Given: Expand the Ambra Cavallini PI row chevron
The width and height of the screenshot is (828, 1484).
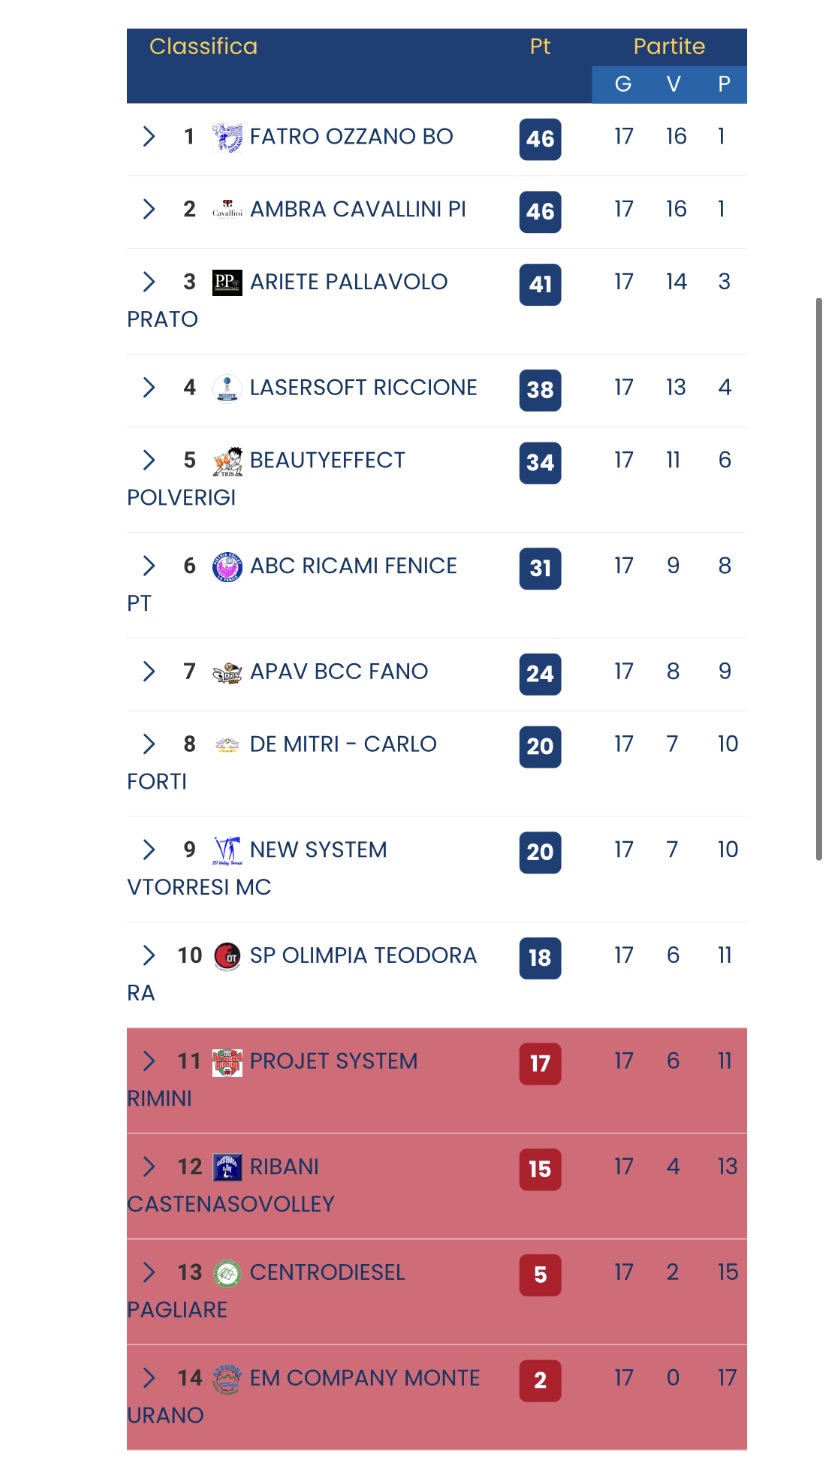Looking at the screenshot, I should 149,209.
